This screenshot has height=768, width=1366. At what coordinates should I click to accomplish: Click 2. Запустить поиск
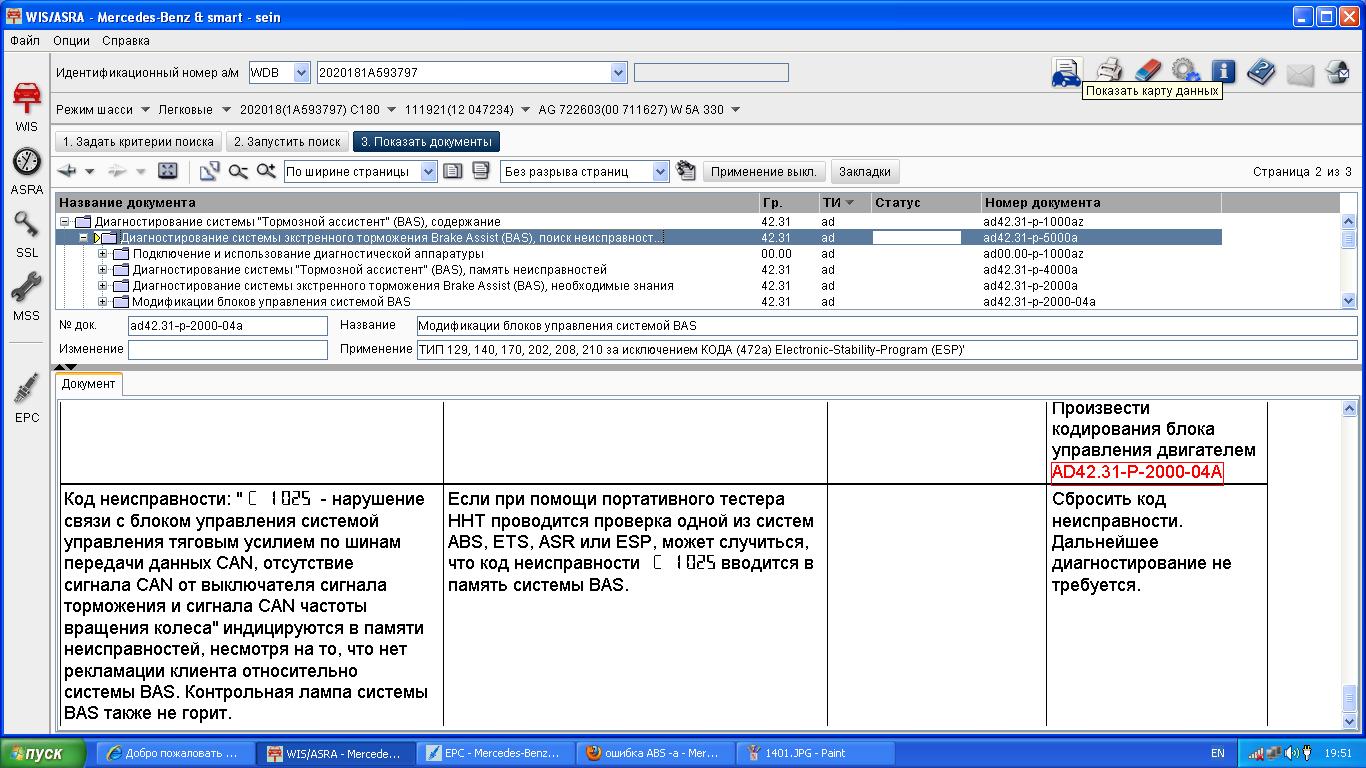tap(287, 142)
